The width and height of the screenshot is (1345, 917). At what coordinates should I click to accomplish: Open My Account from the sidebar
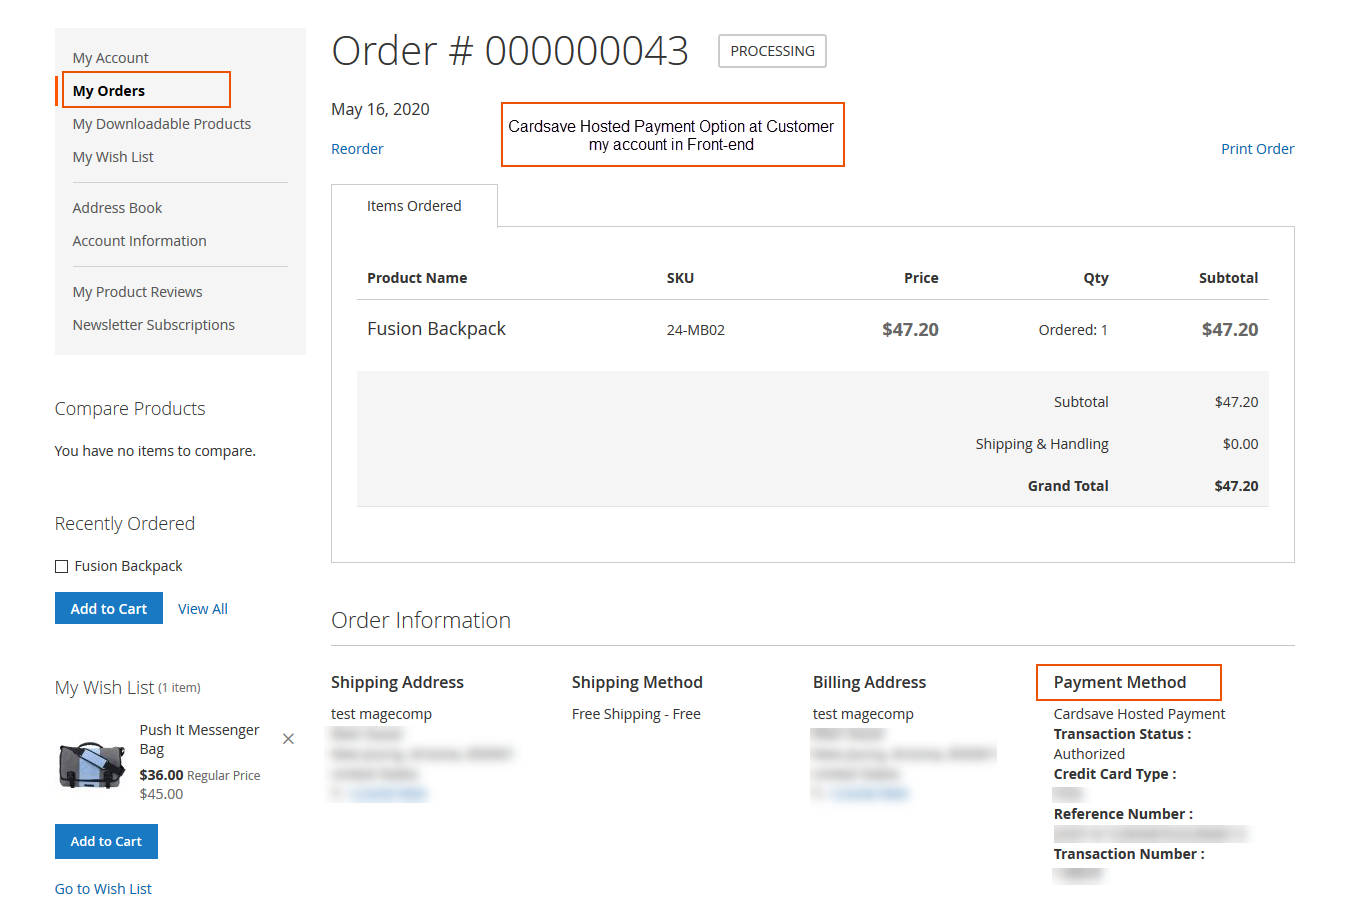[110, 57]
